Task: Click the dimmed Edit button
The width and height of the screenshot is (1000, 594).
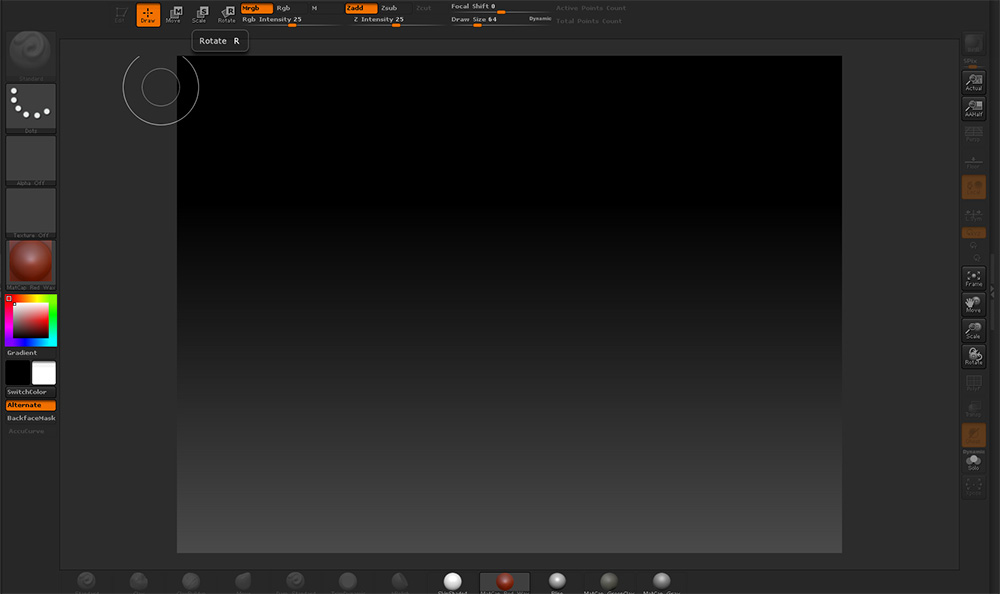Action: tap(121, 15)
